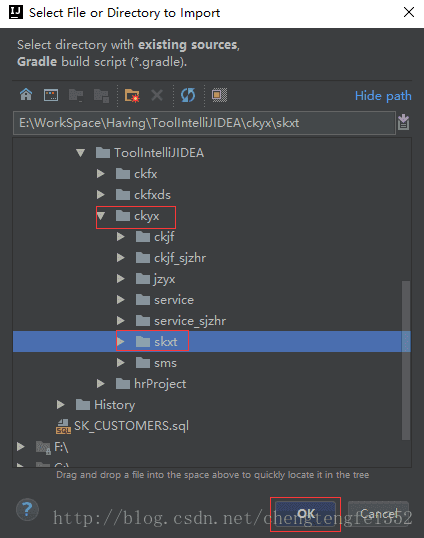The width and height of the screenshot is (424, 538).
Task: Select the jzyx folder
Action: 164,279
